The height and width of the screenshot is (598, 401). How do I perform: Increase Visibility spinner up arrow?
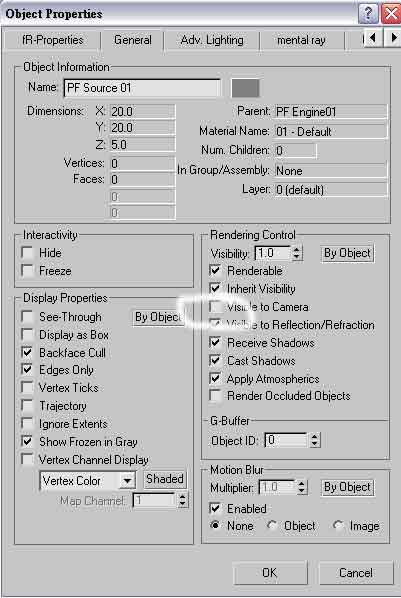coord(297,249)
